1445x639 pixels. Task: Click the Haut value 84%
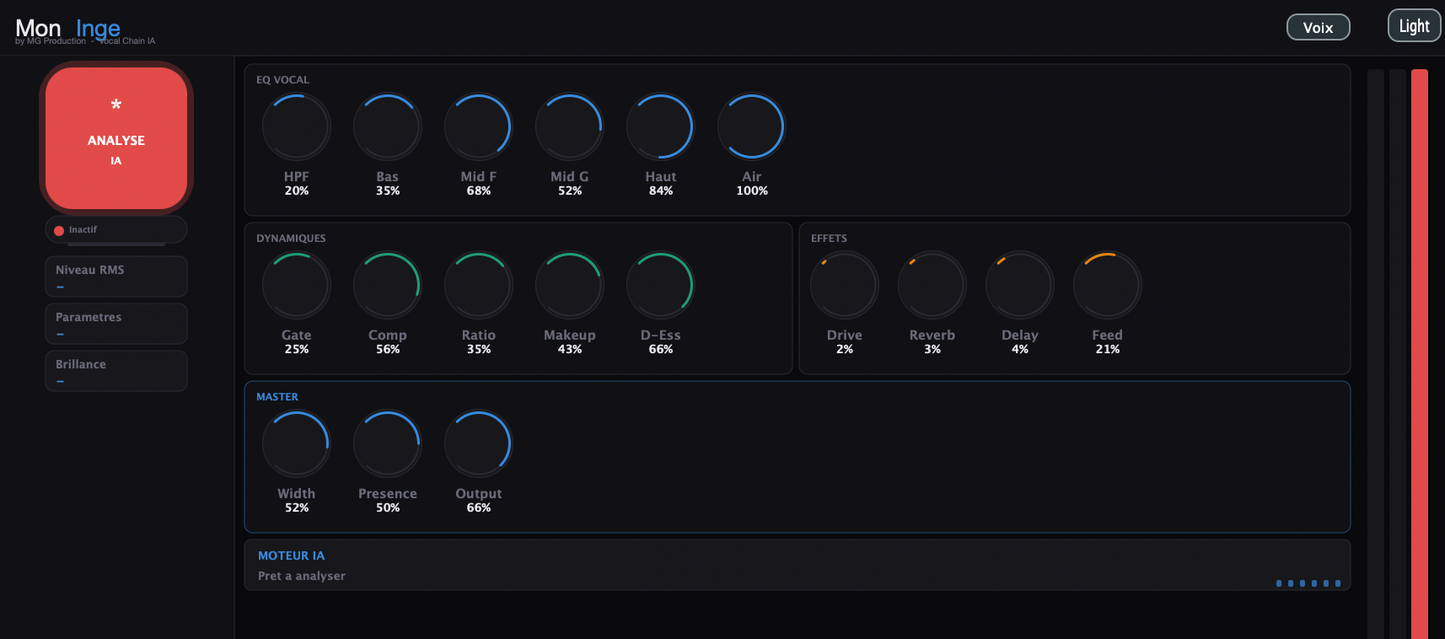(660, 191)
